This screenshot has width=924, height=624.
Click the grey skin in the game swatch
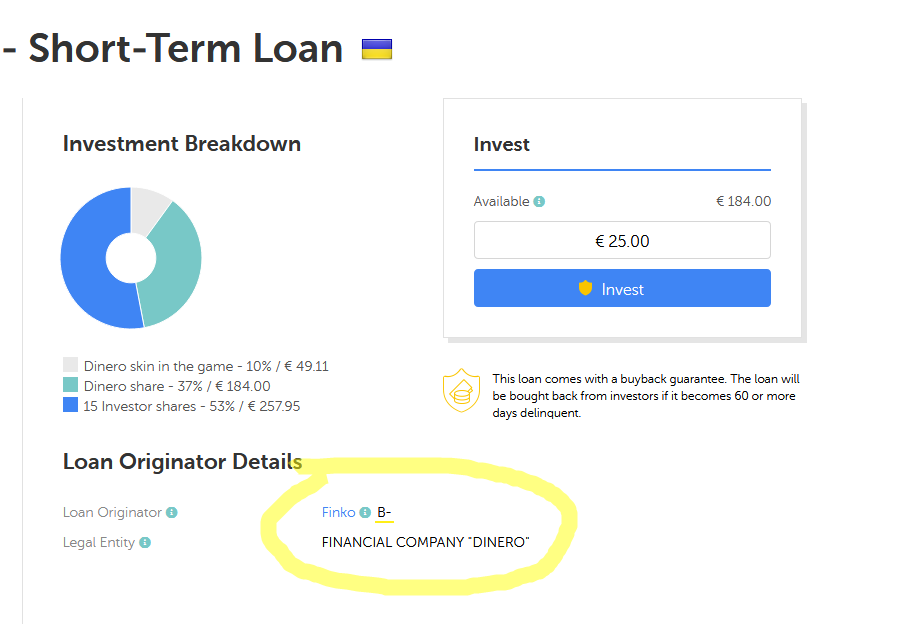70,366
